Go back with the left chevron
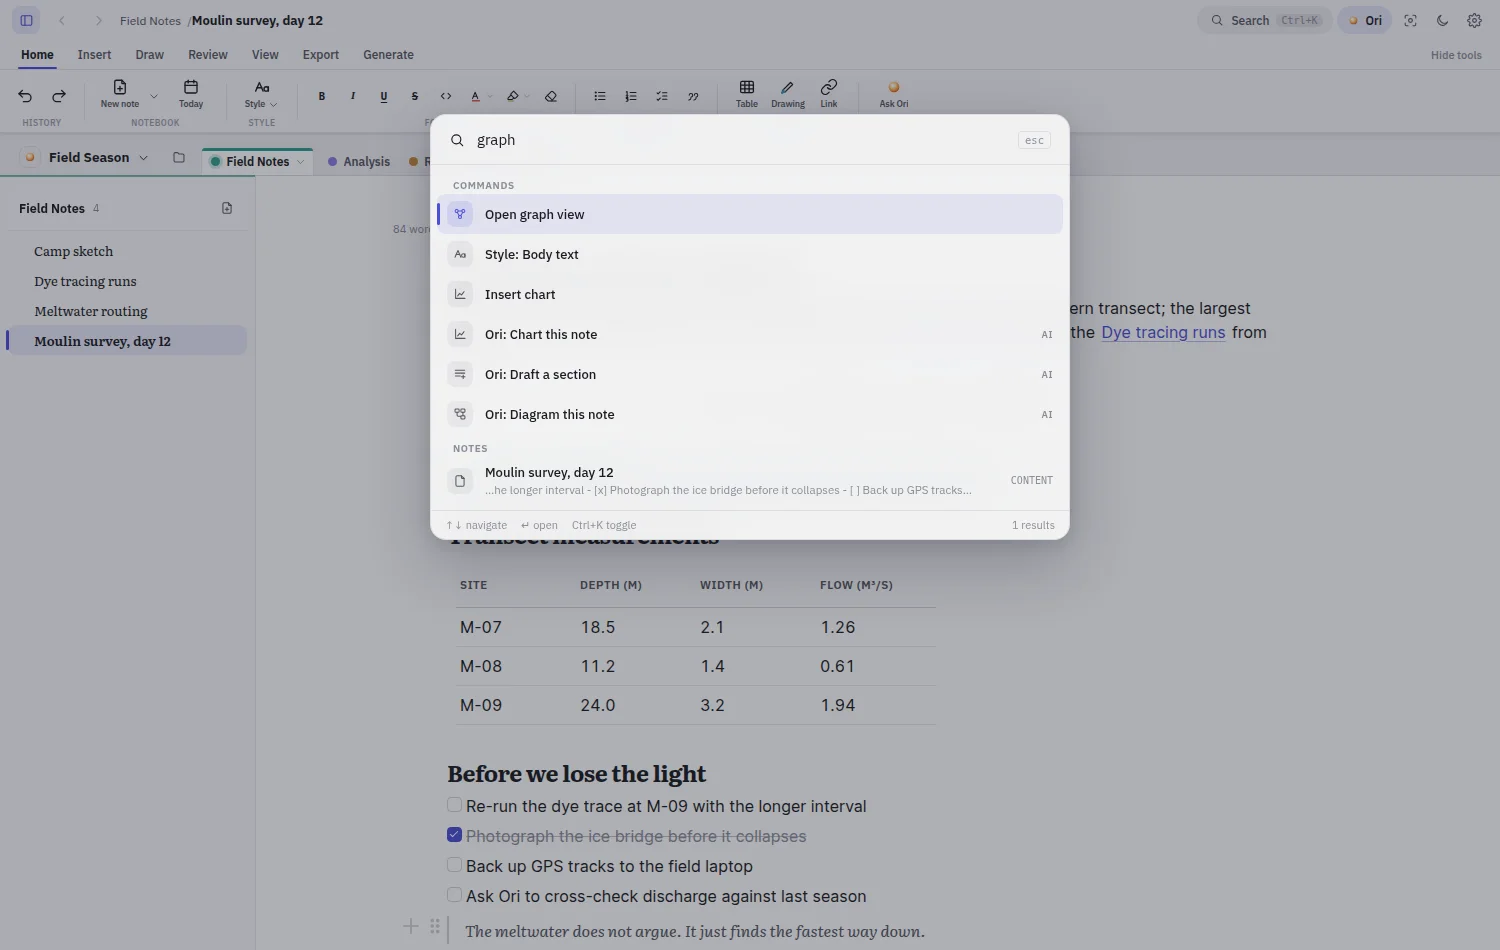Image resolution: width=1500 pixels, height=950 pixels. tap(62, 20)
